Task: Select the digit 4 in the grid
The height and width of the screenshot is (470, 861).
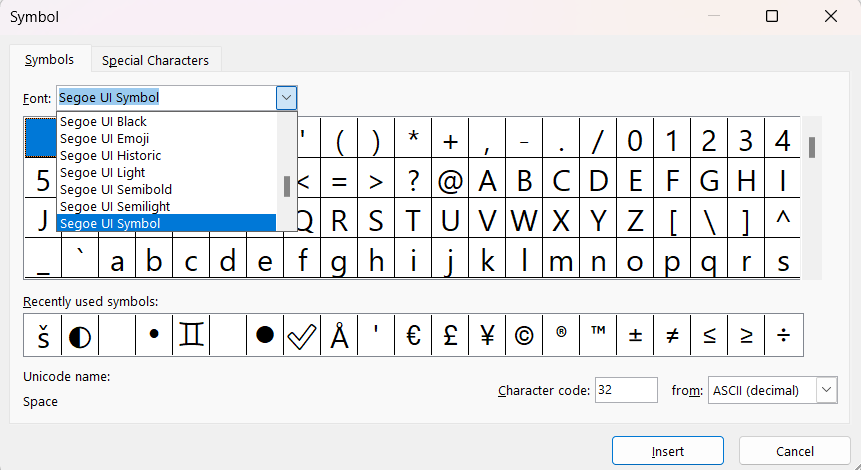Action: (784, 138)
